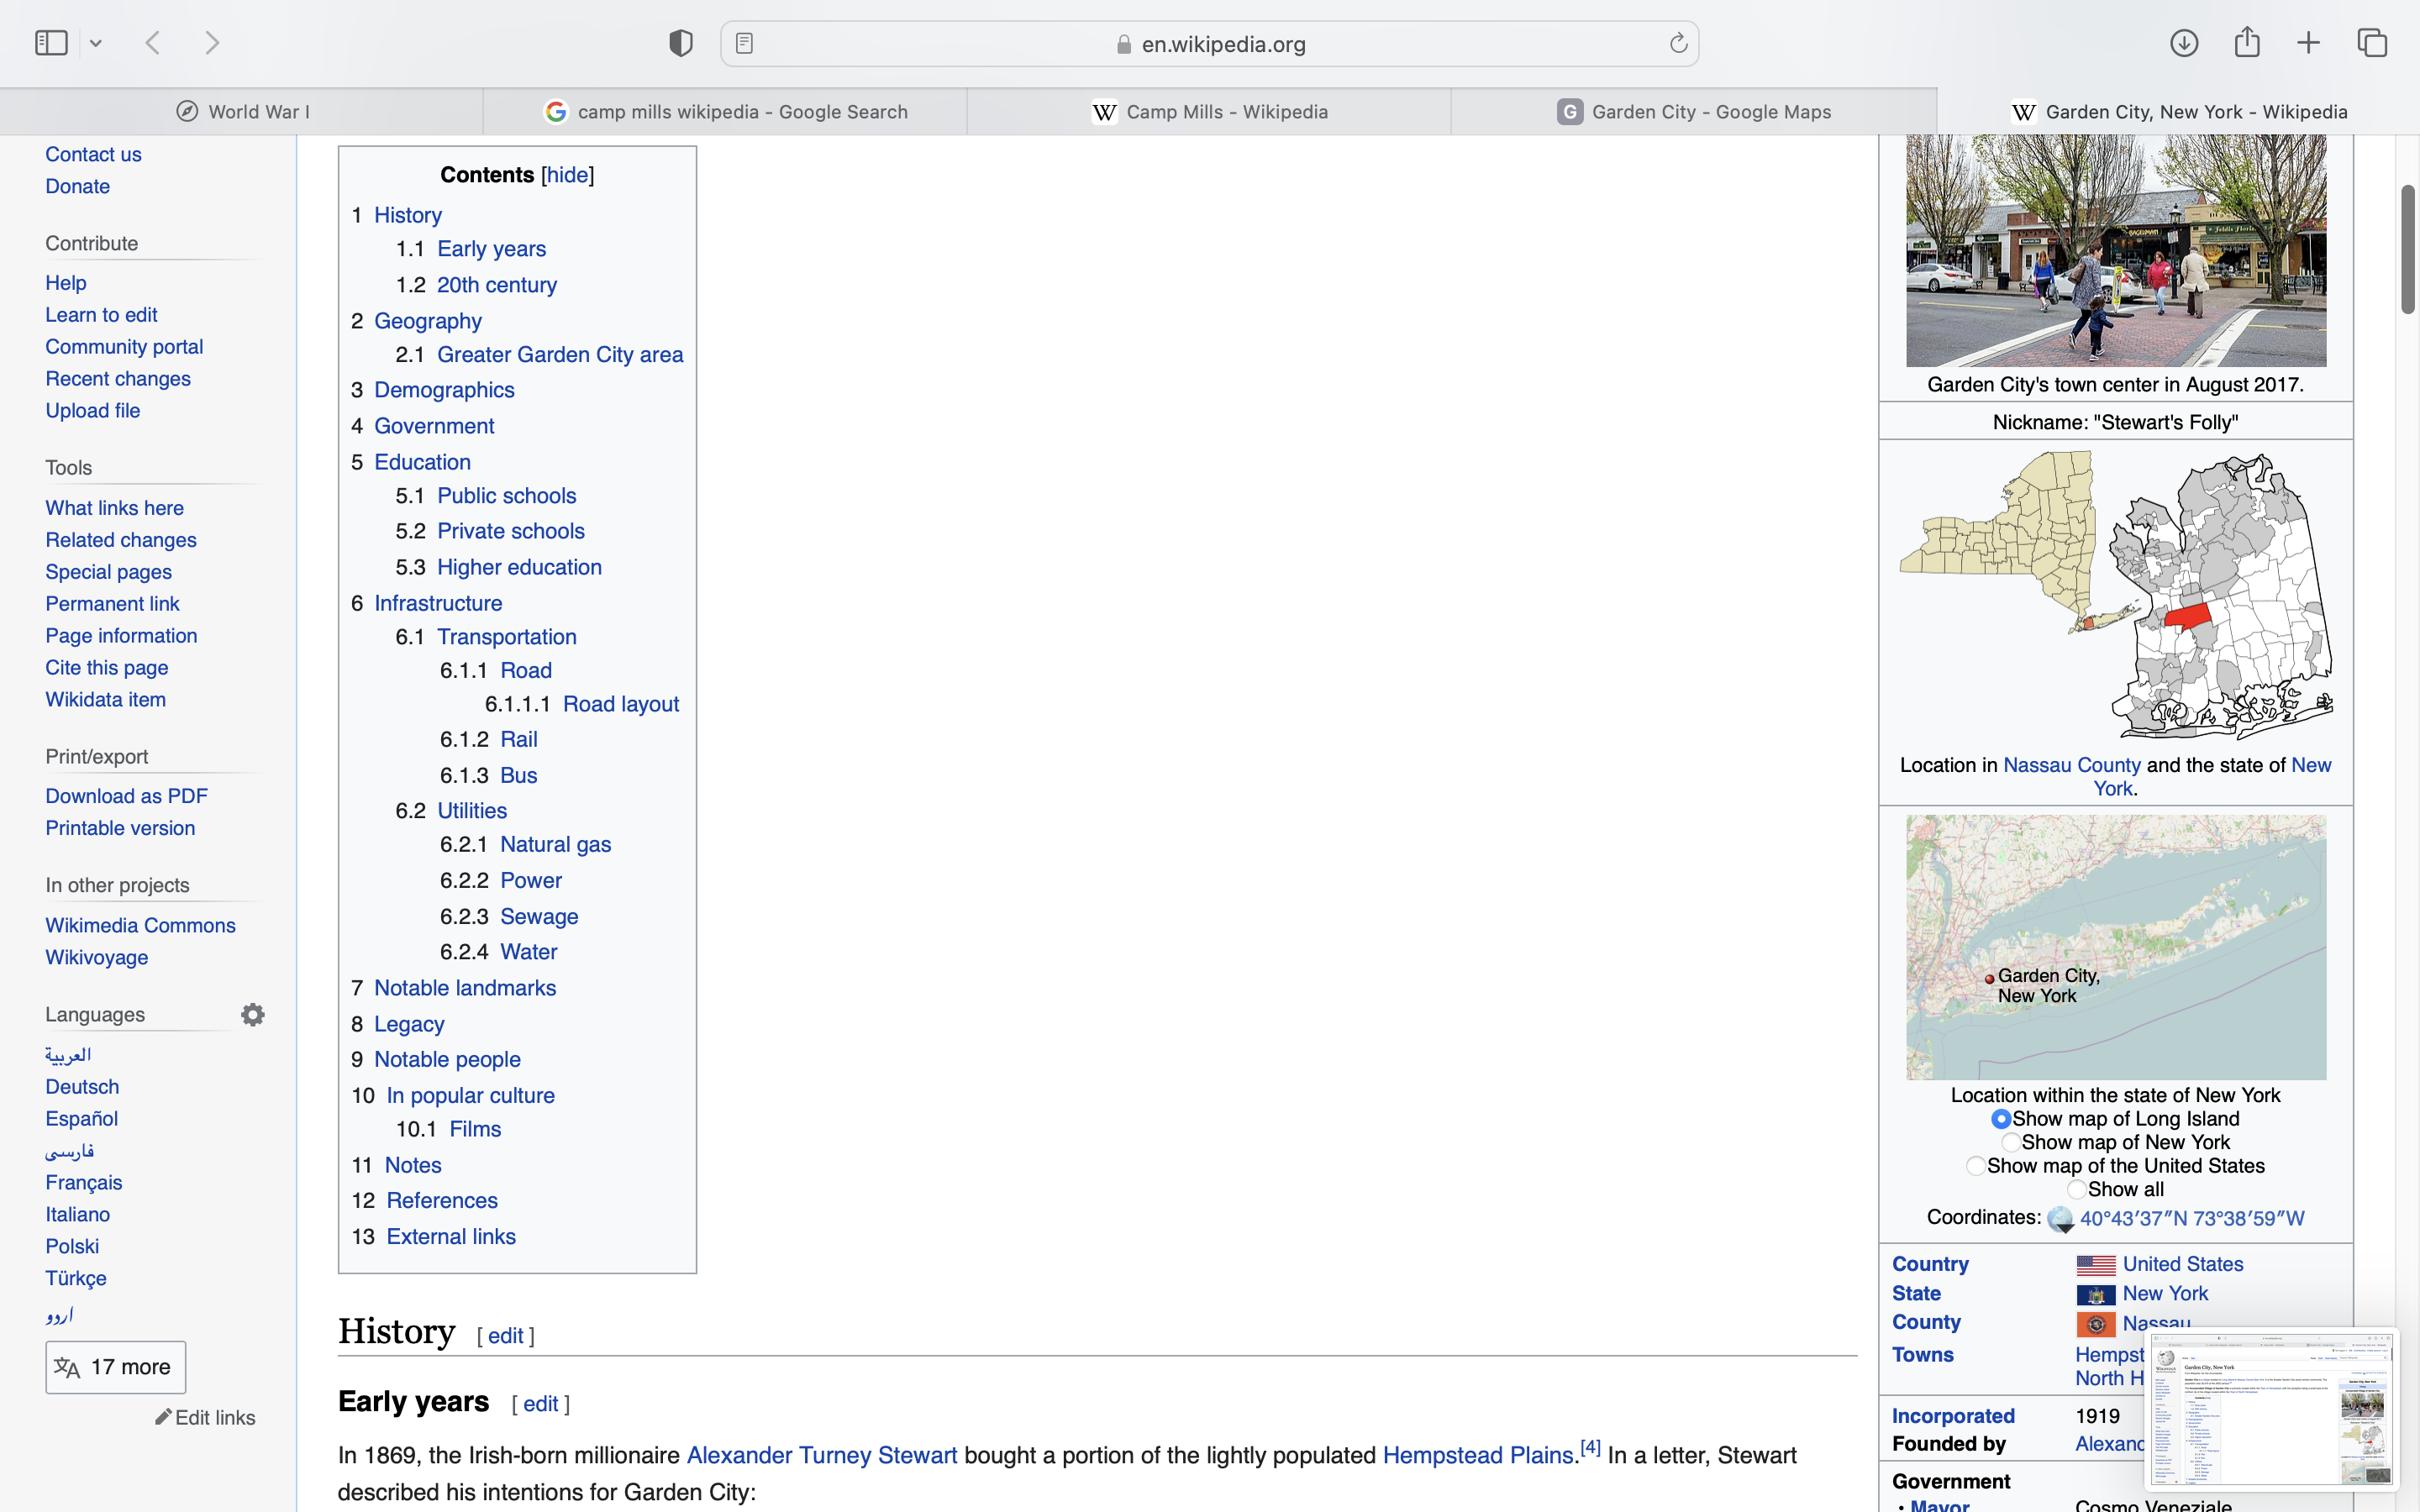Reload the page with the refresh icon

[1678, 43]
